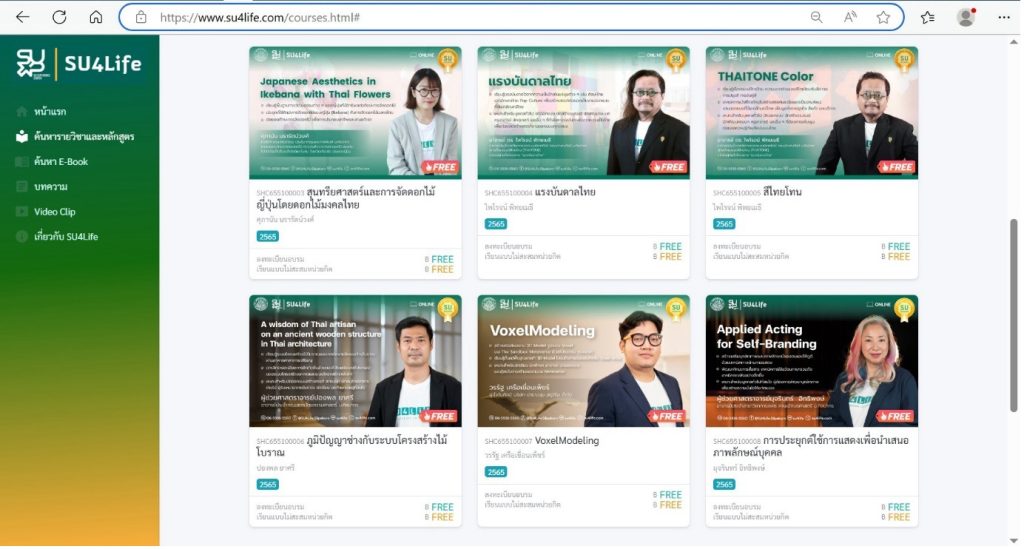Click the browser profile avatar
Image resolution: width=1024 pixels, height=549 pixels.
(x=965, y=17)
